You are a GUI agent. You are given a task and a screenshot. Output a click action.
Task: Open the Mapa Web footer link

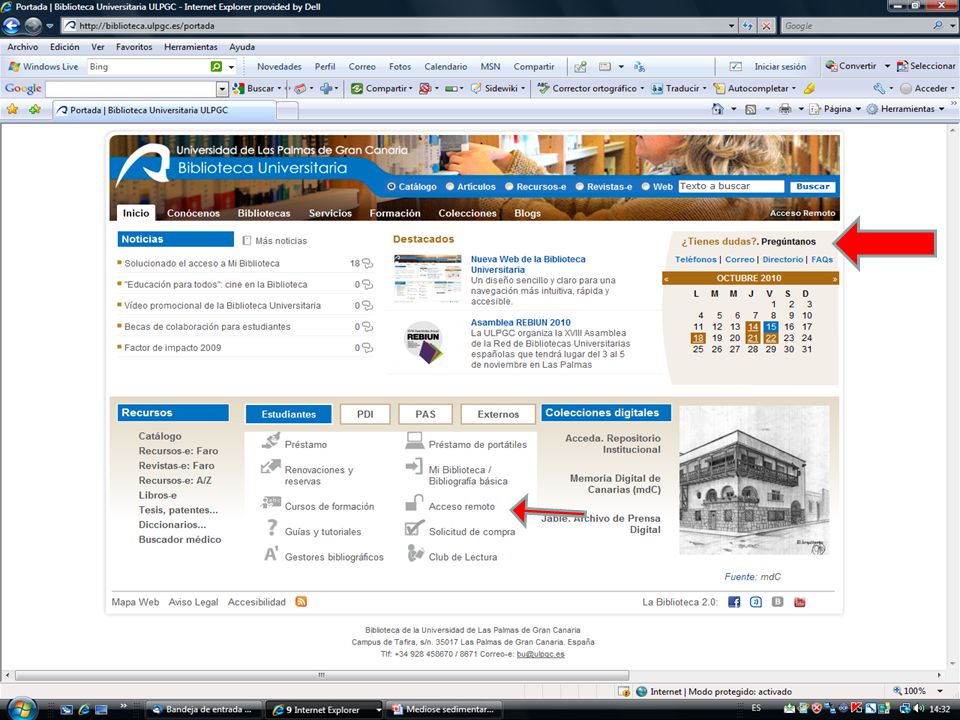(135, 602)
